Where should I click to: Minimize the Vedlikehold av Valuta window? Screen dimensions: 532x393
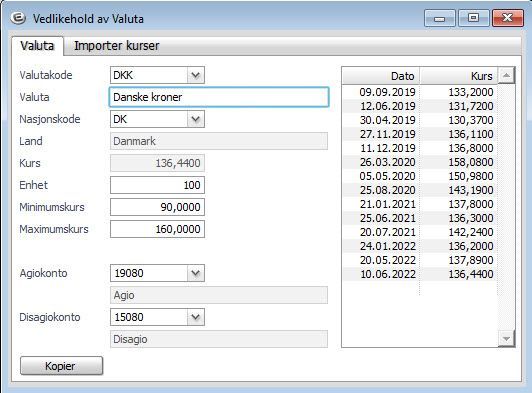[x=440, y=18]
